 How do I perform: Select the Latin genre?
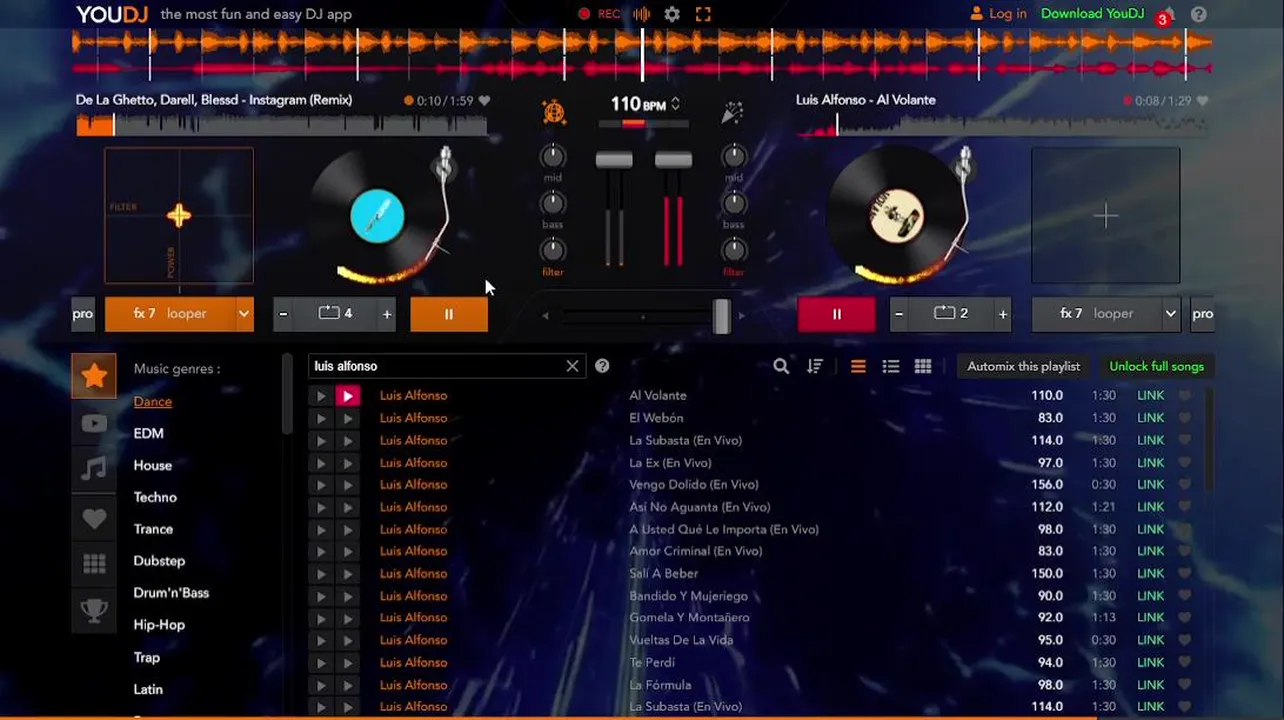coord(148,690)
